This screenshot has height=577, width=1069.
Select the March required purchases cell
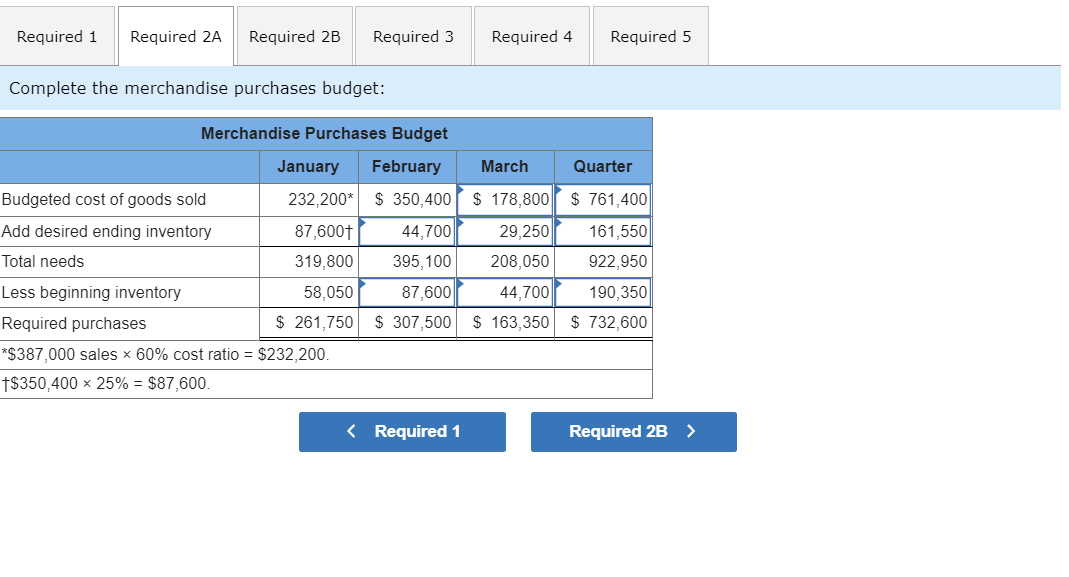tap(505, 322)
